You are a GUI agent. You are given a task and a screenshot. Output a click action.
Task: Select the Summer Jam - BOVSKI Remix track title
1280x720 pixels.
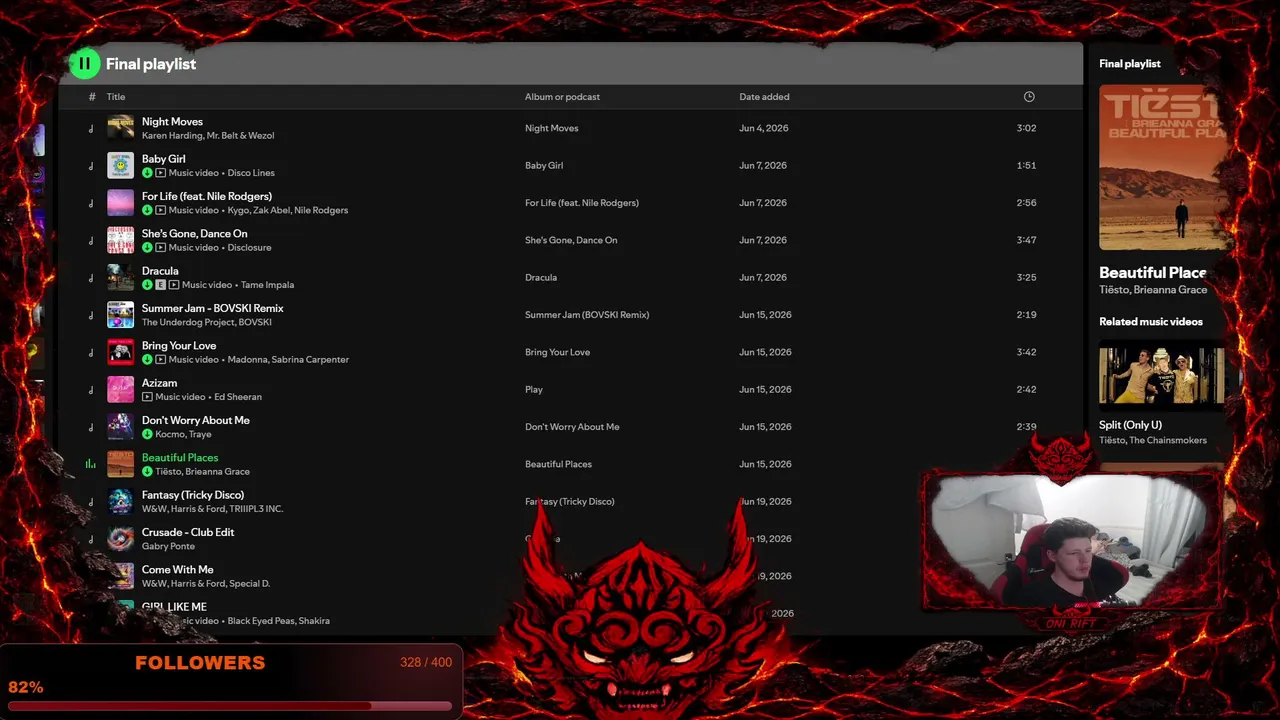pos(213,308)
